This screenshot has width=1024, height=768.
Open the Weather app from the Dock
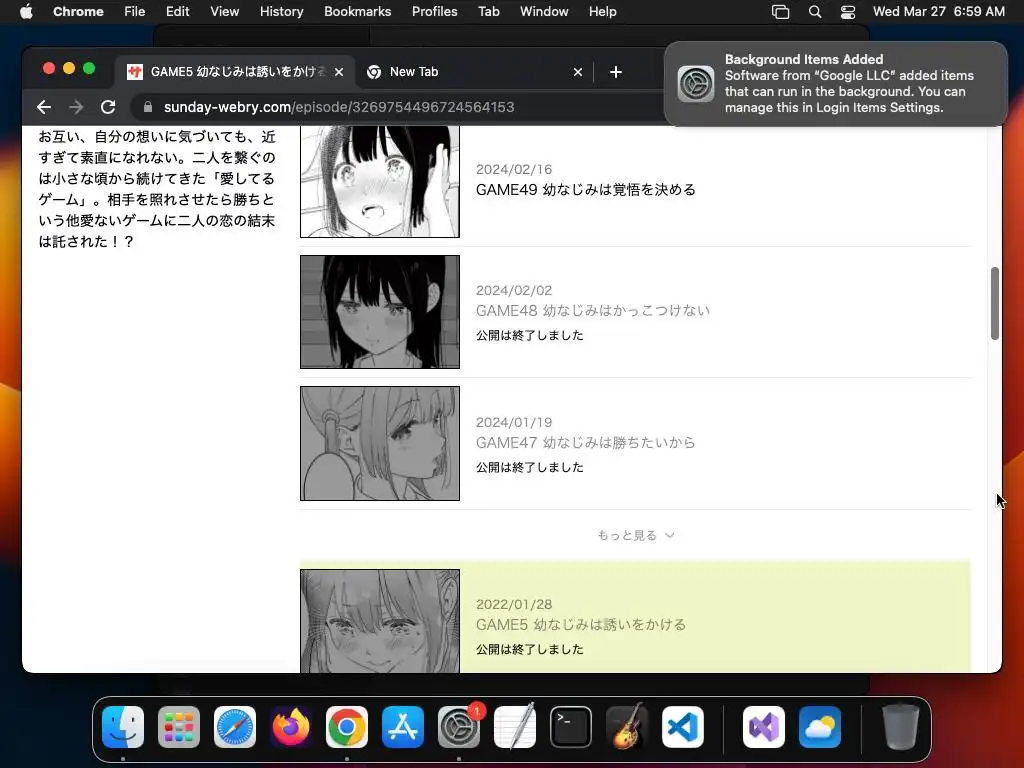pyautogui.click(x=820, y=727)
